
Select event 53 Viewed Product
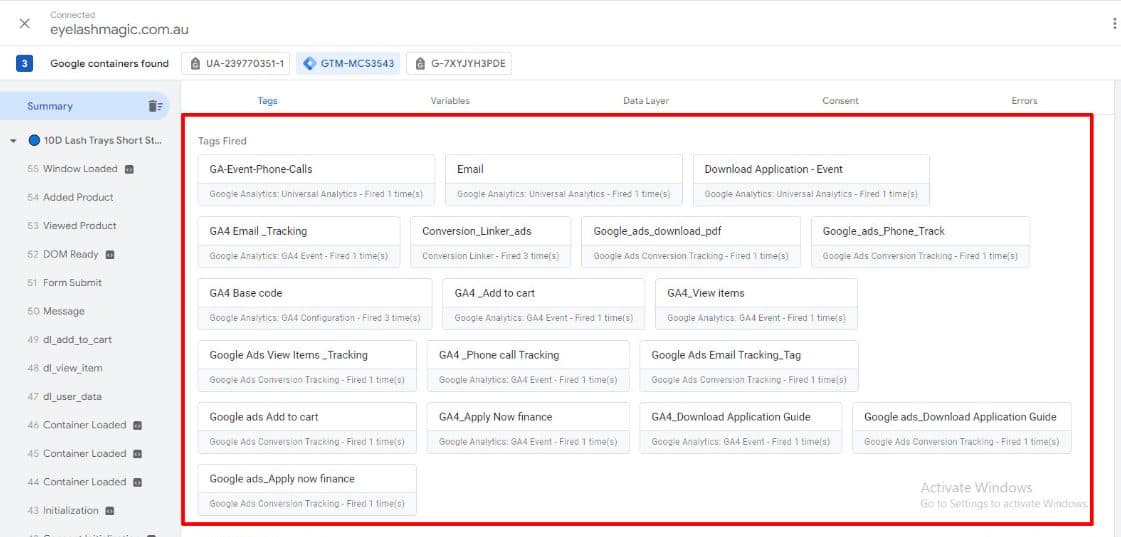tap(71, 226)
